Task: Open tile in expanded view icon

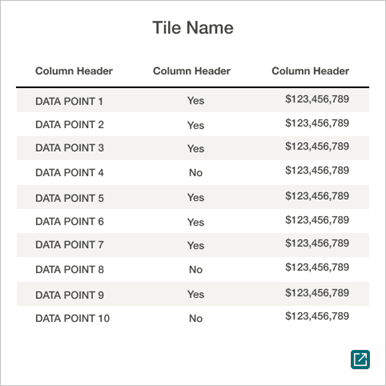Action: pyautogui.click(x=360, y=359)
